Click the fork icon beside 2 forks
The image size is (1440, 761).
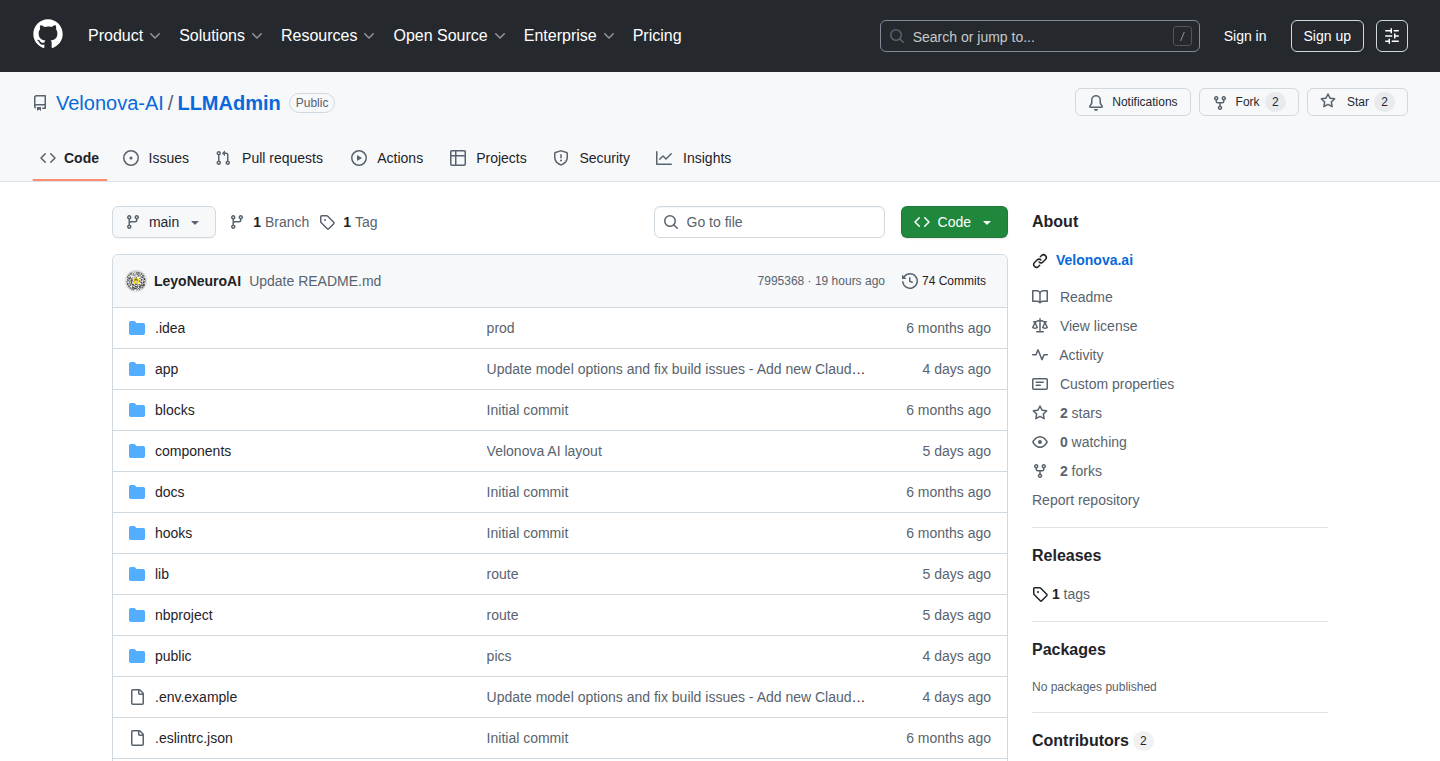(1040, 471)
